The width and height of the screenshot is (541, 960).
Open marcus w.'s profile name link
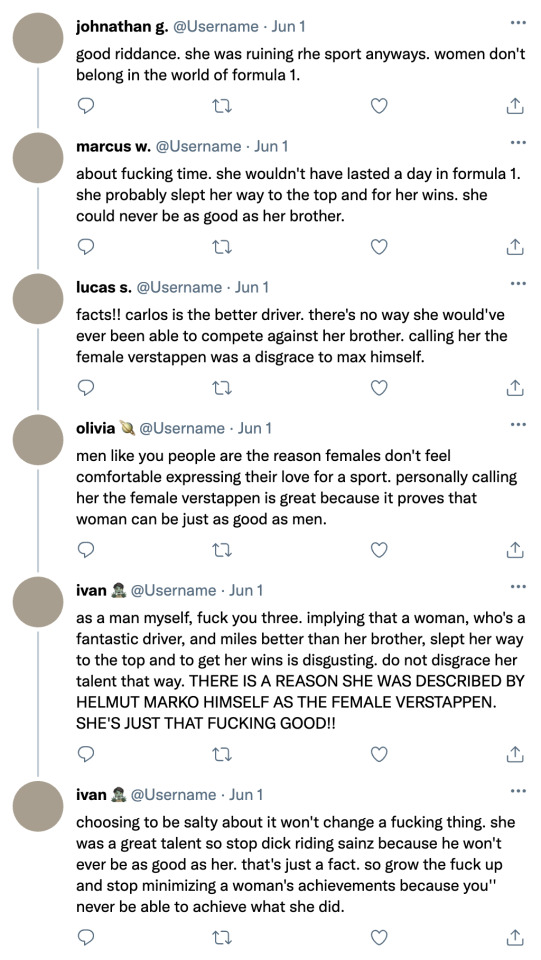(x=113, y=146)
